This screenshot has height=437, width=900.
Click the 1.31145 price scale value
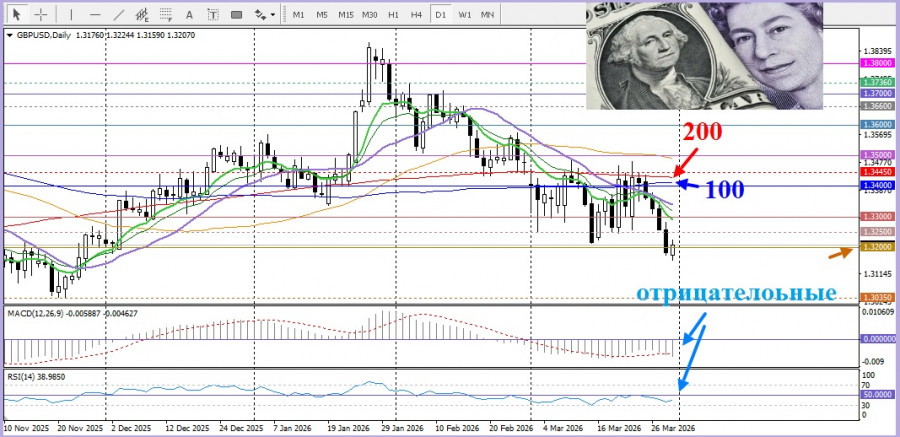point(878,274)
